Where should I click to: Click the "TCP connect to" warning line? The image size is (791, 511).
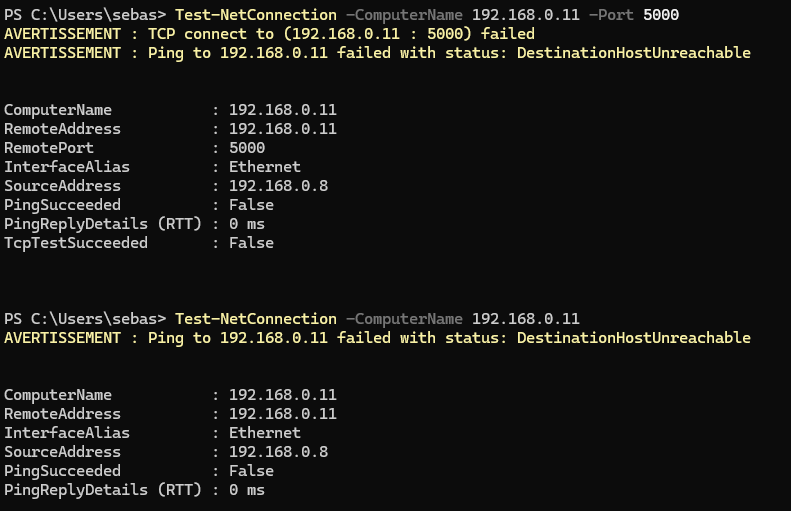(x=270, y=34)
